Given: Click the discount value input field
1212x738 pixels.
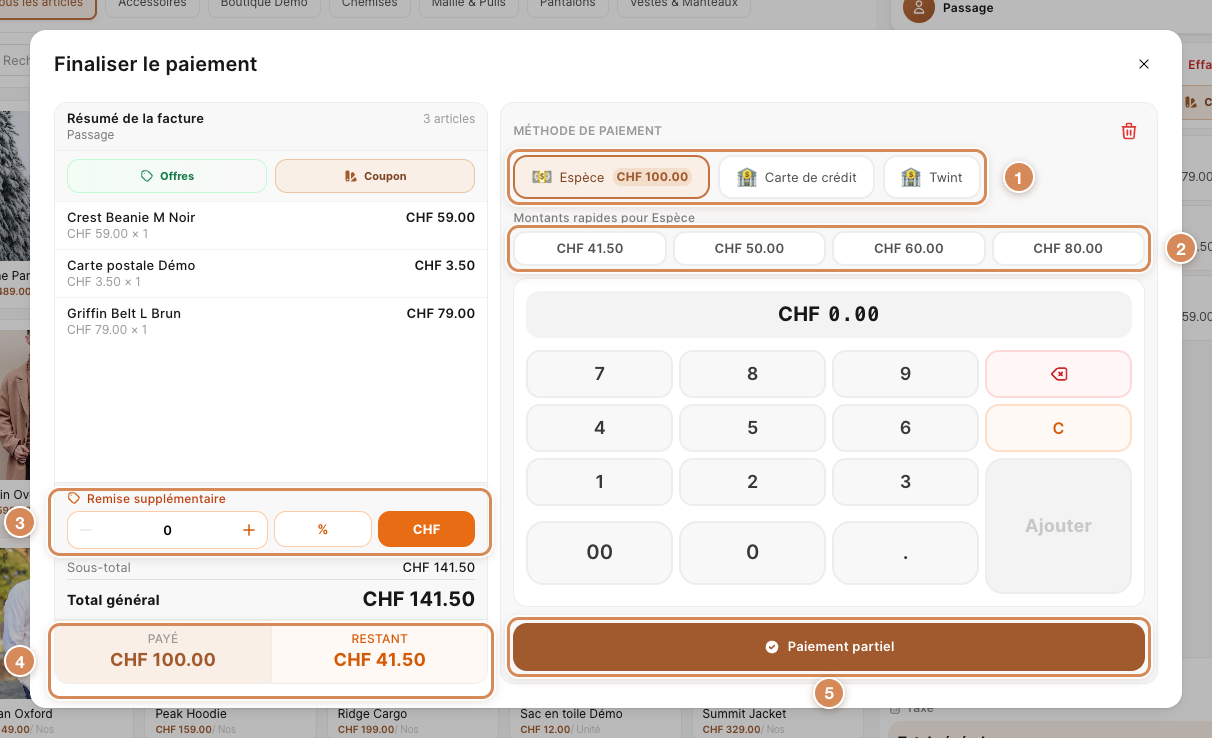Looking at the screenshot, I should [x=167, y=530].
